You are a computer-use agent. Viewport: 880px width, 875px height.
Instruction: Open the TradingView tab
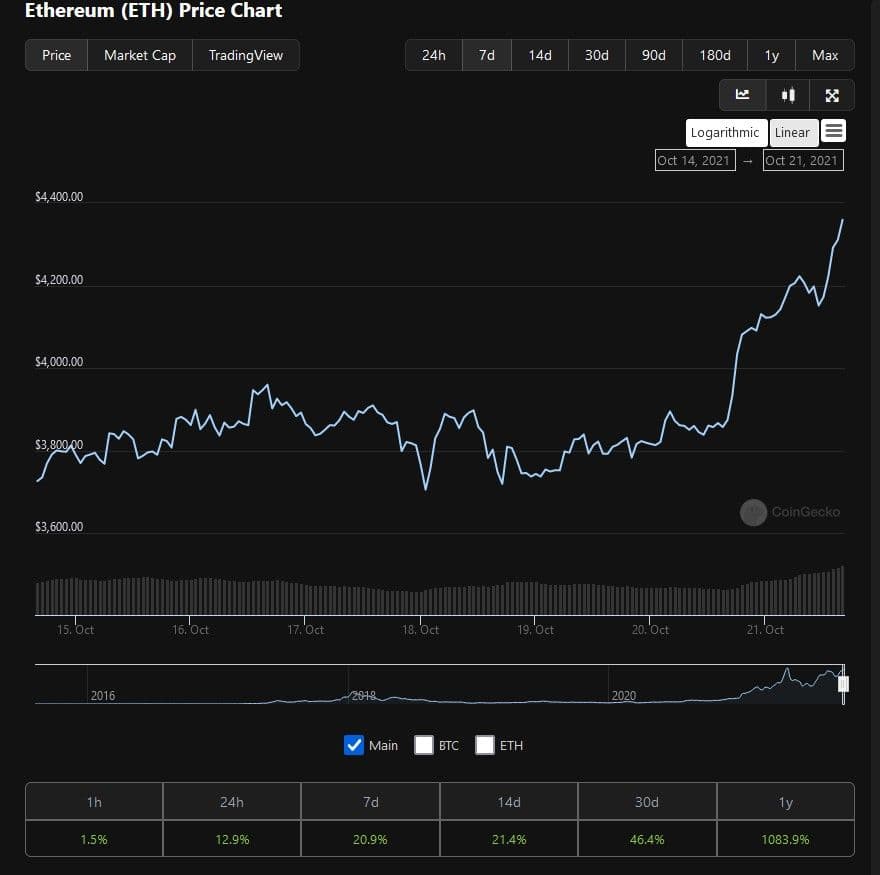(x=246, y=55)
